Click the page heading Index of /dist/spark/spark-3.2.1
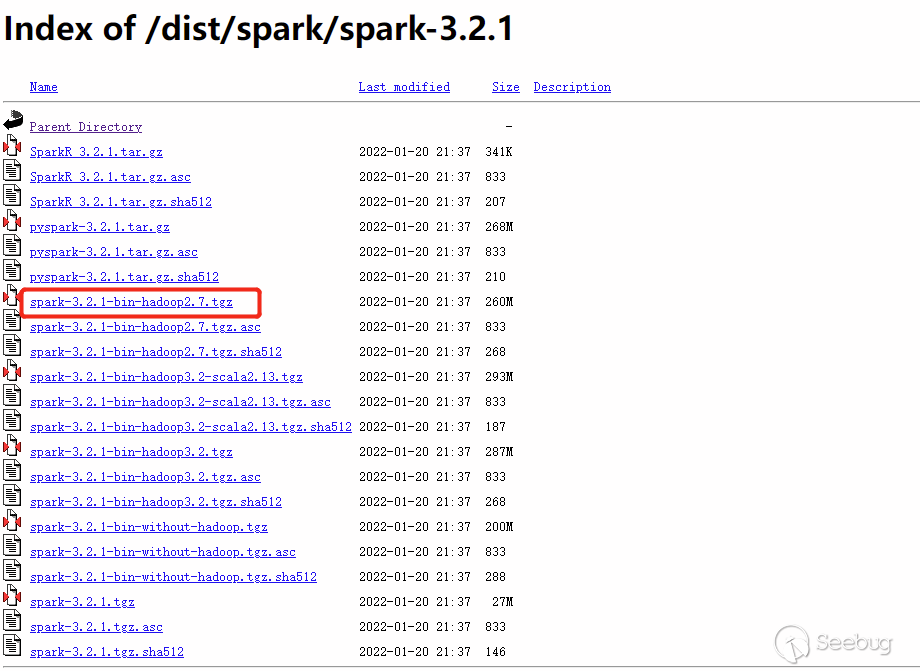The width and height of the screenshot is (920, 671). click(259, 29)
